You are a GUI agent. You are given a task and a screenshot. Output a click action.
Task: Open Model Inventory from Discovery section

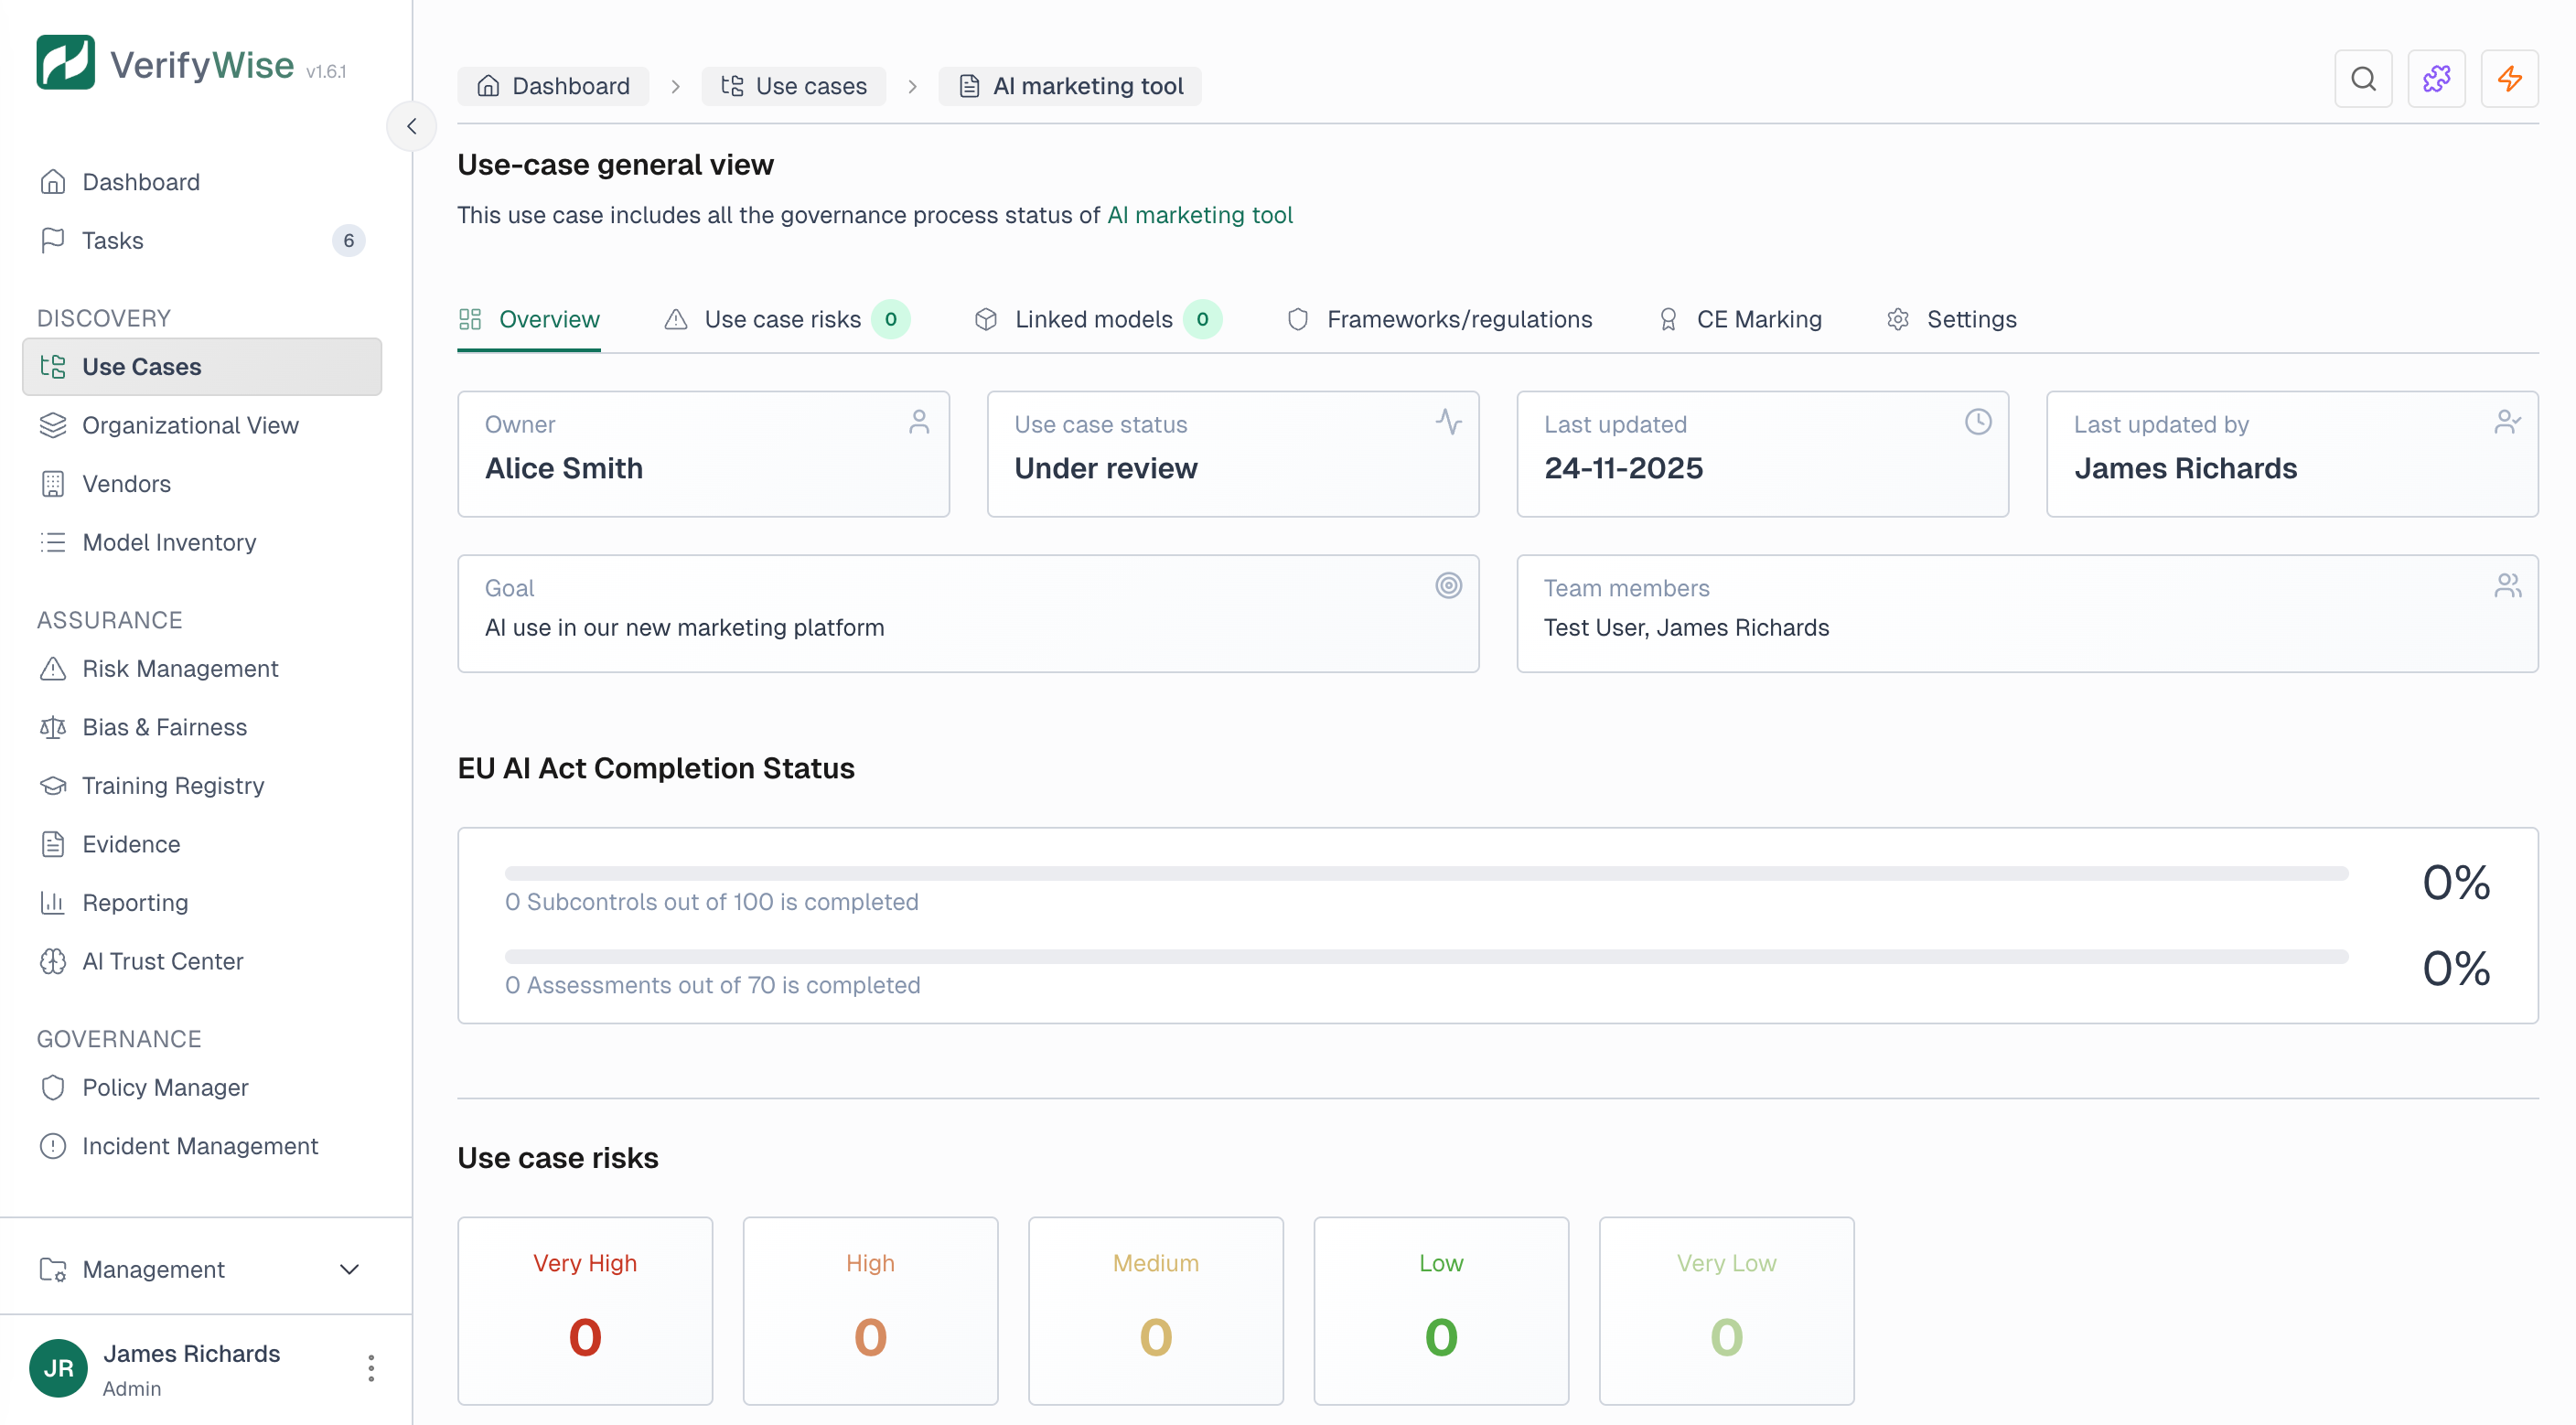[x=168, y=542]
